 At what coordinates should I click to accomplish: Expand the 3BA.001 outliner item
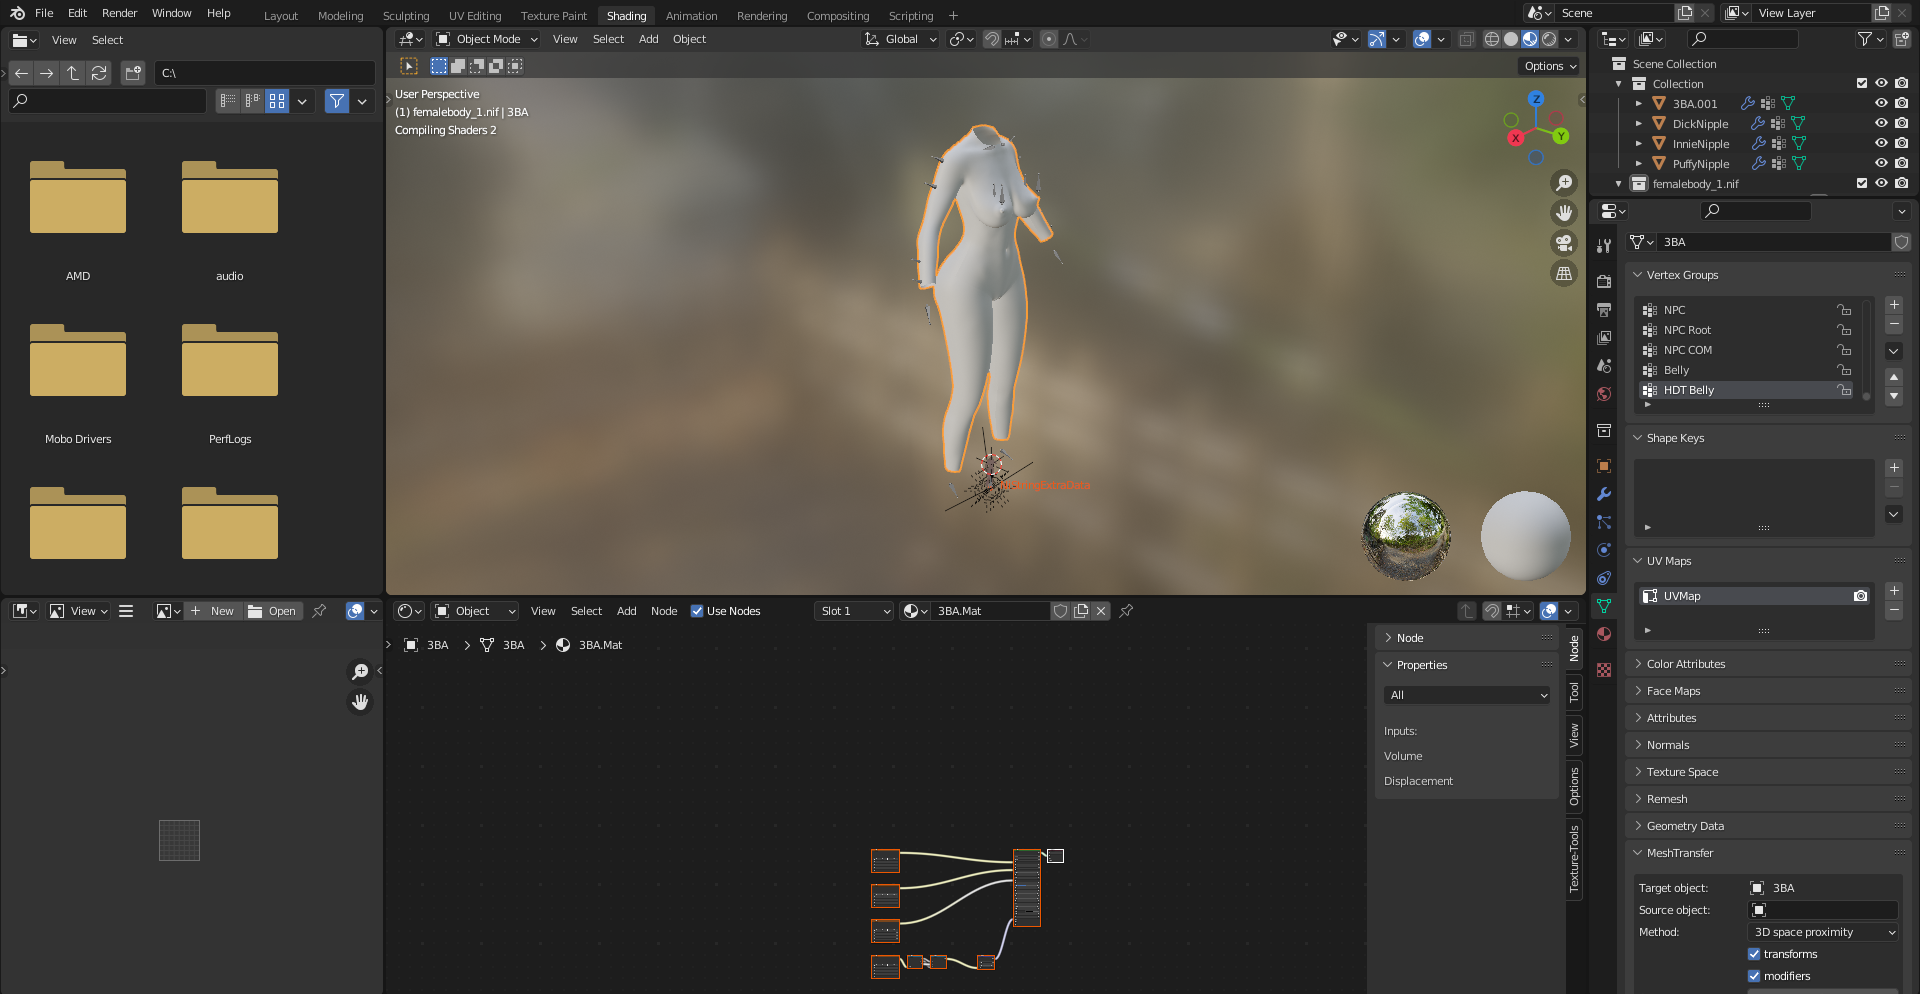coord(1639,104)
